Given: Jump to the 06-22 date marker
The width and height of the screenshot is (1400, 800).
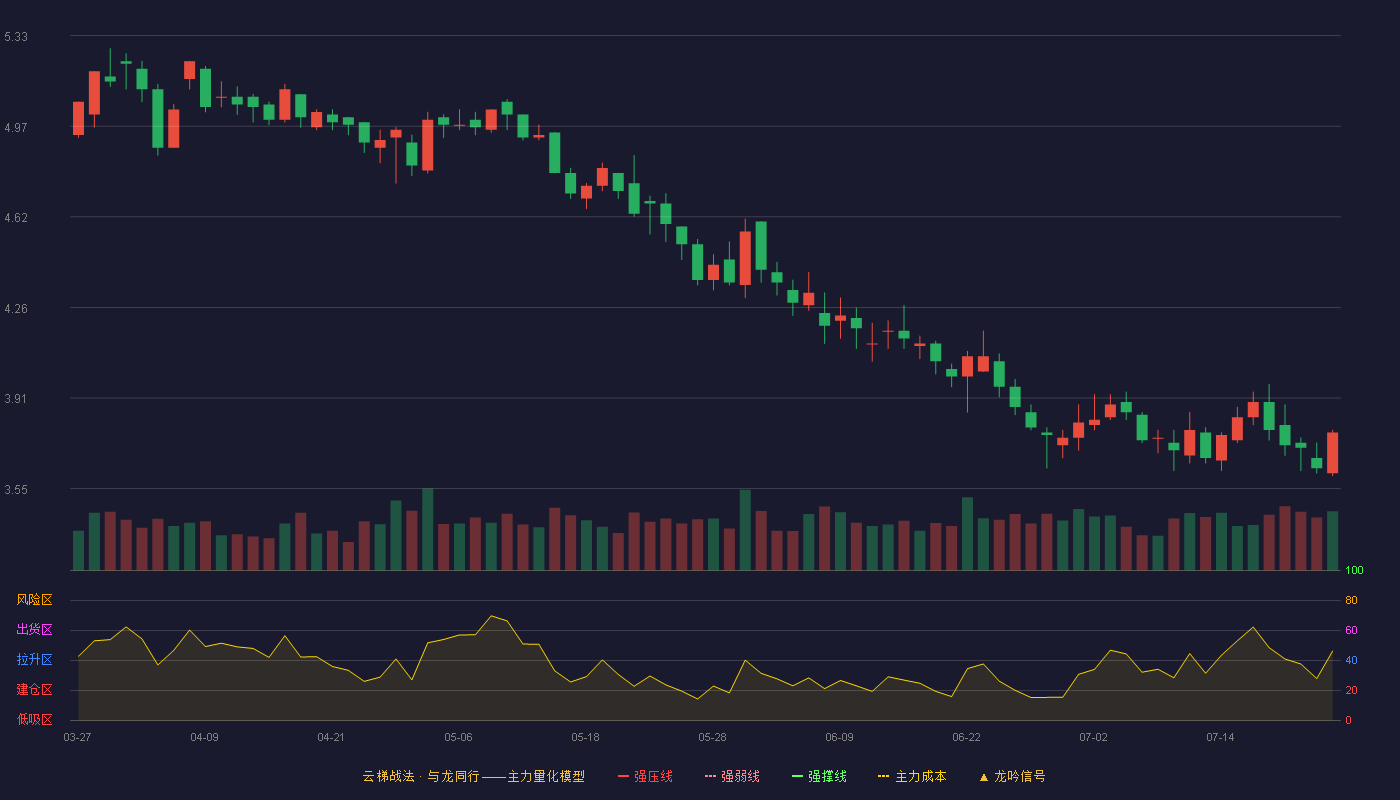Looking at the screenshot, I should pyautogui.click(x=966, y=737).
